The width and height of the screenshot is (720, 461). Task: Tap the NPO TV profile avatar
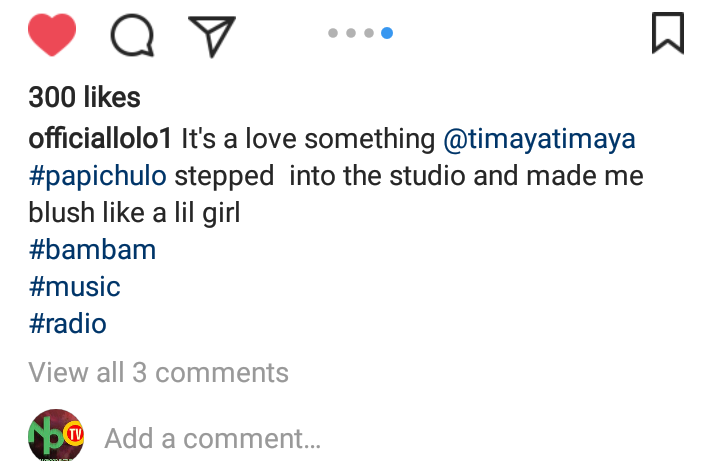(56, 436)
